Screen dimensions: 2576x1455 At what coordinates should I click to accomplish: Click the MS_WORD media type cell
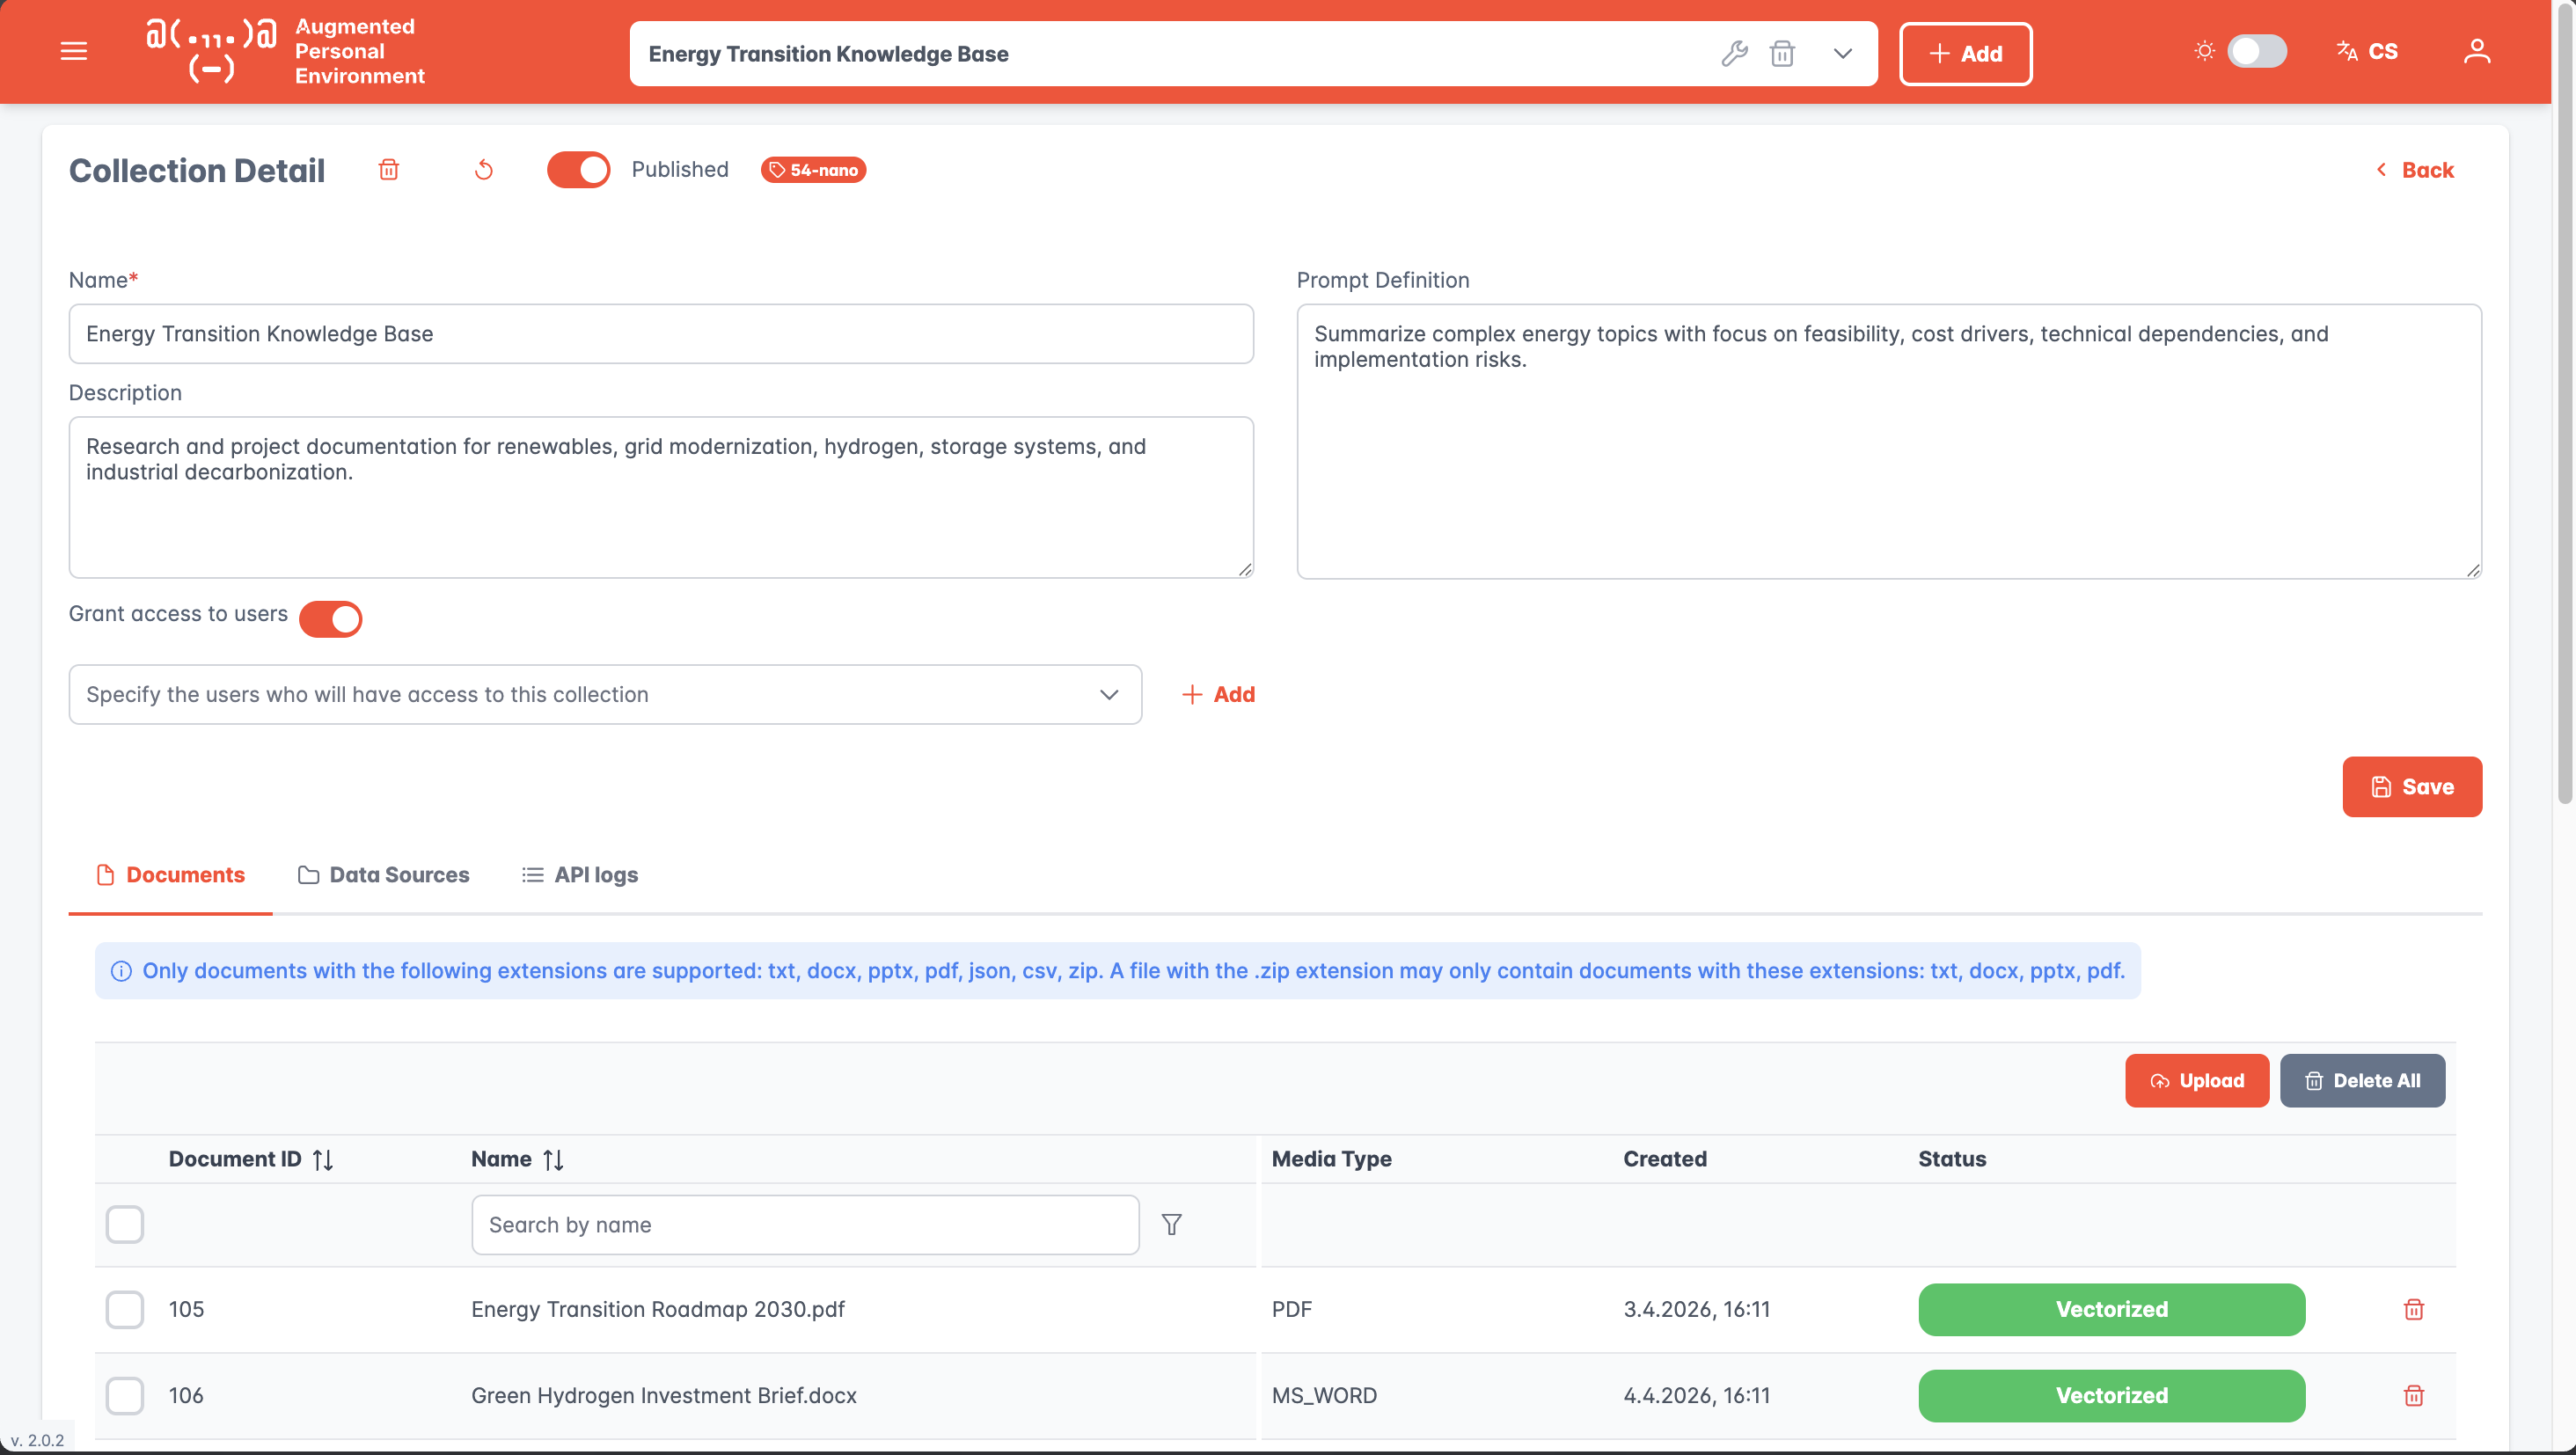pyautogui.click(x=1324, y=1396)
